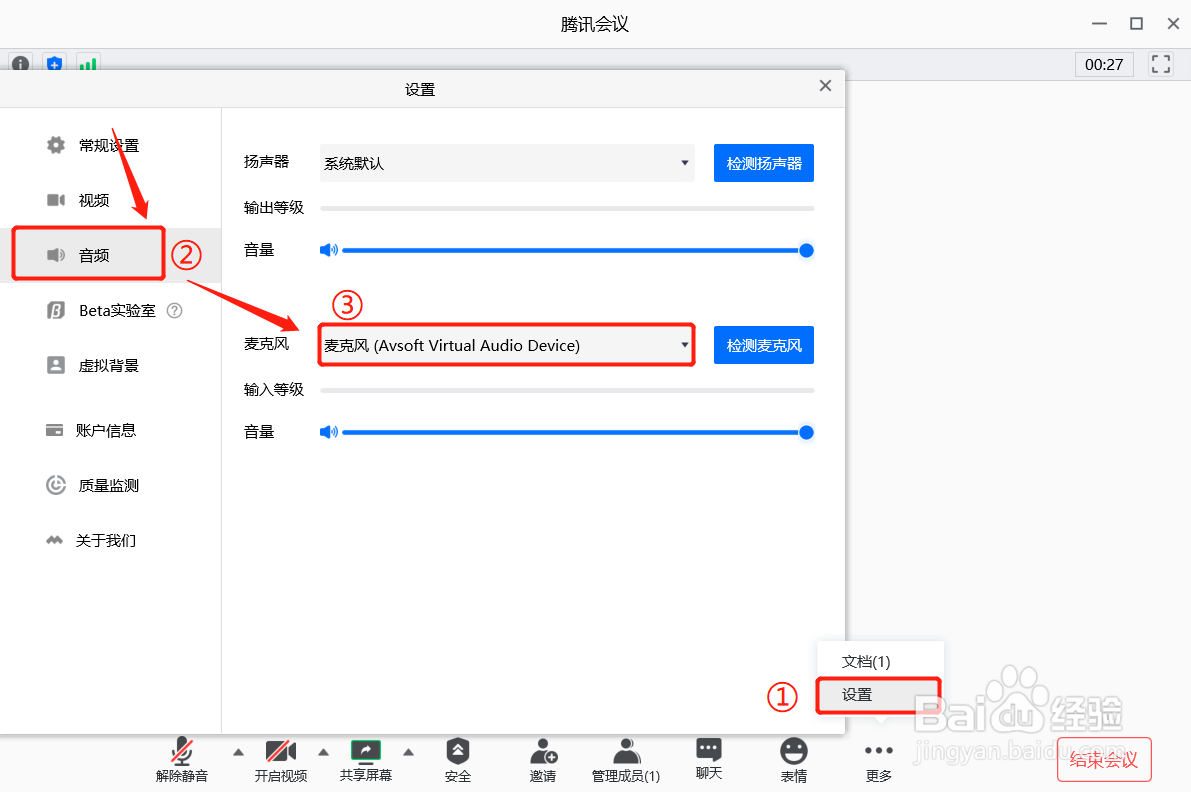1191x792 pixels.
Task: Minimize the 腾讯会议 window
Action: pos(1099,24)
